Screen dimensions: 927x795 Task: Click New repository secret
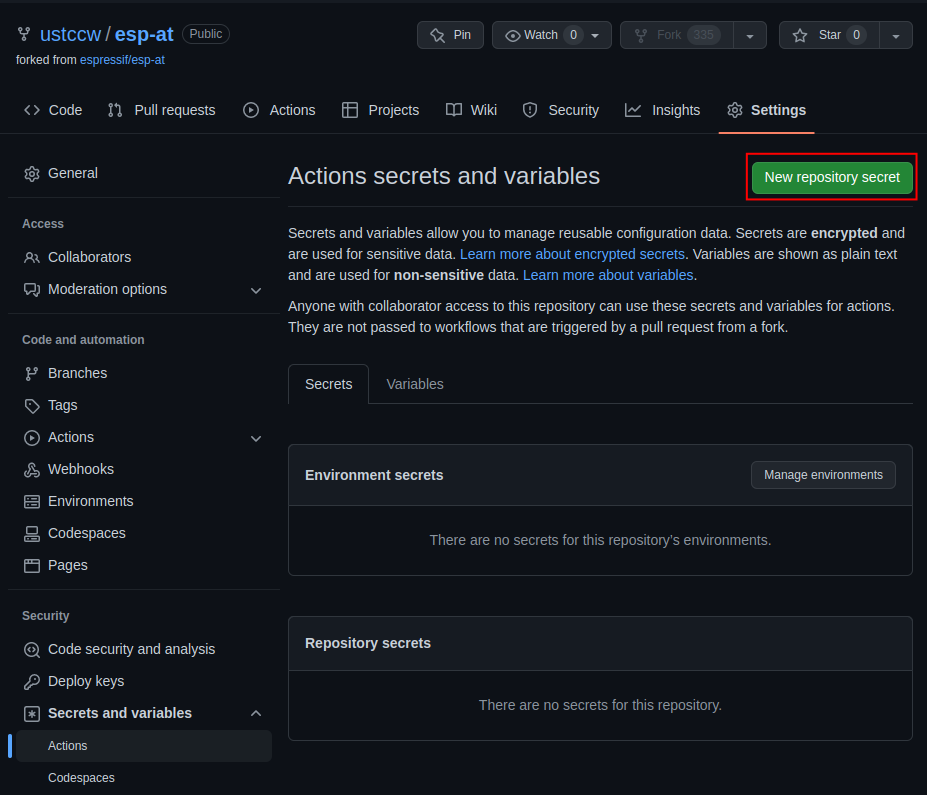[831, 176]
